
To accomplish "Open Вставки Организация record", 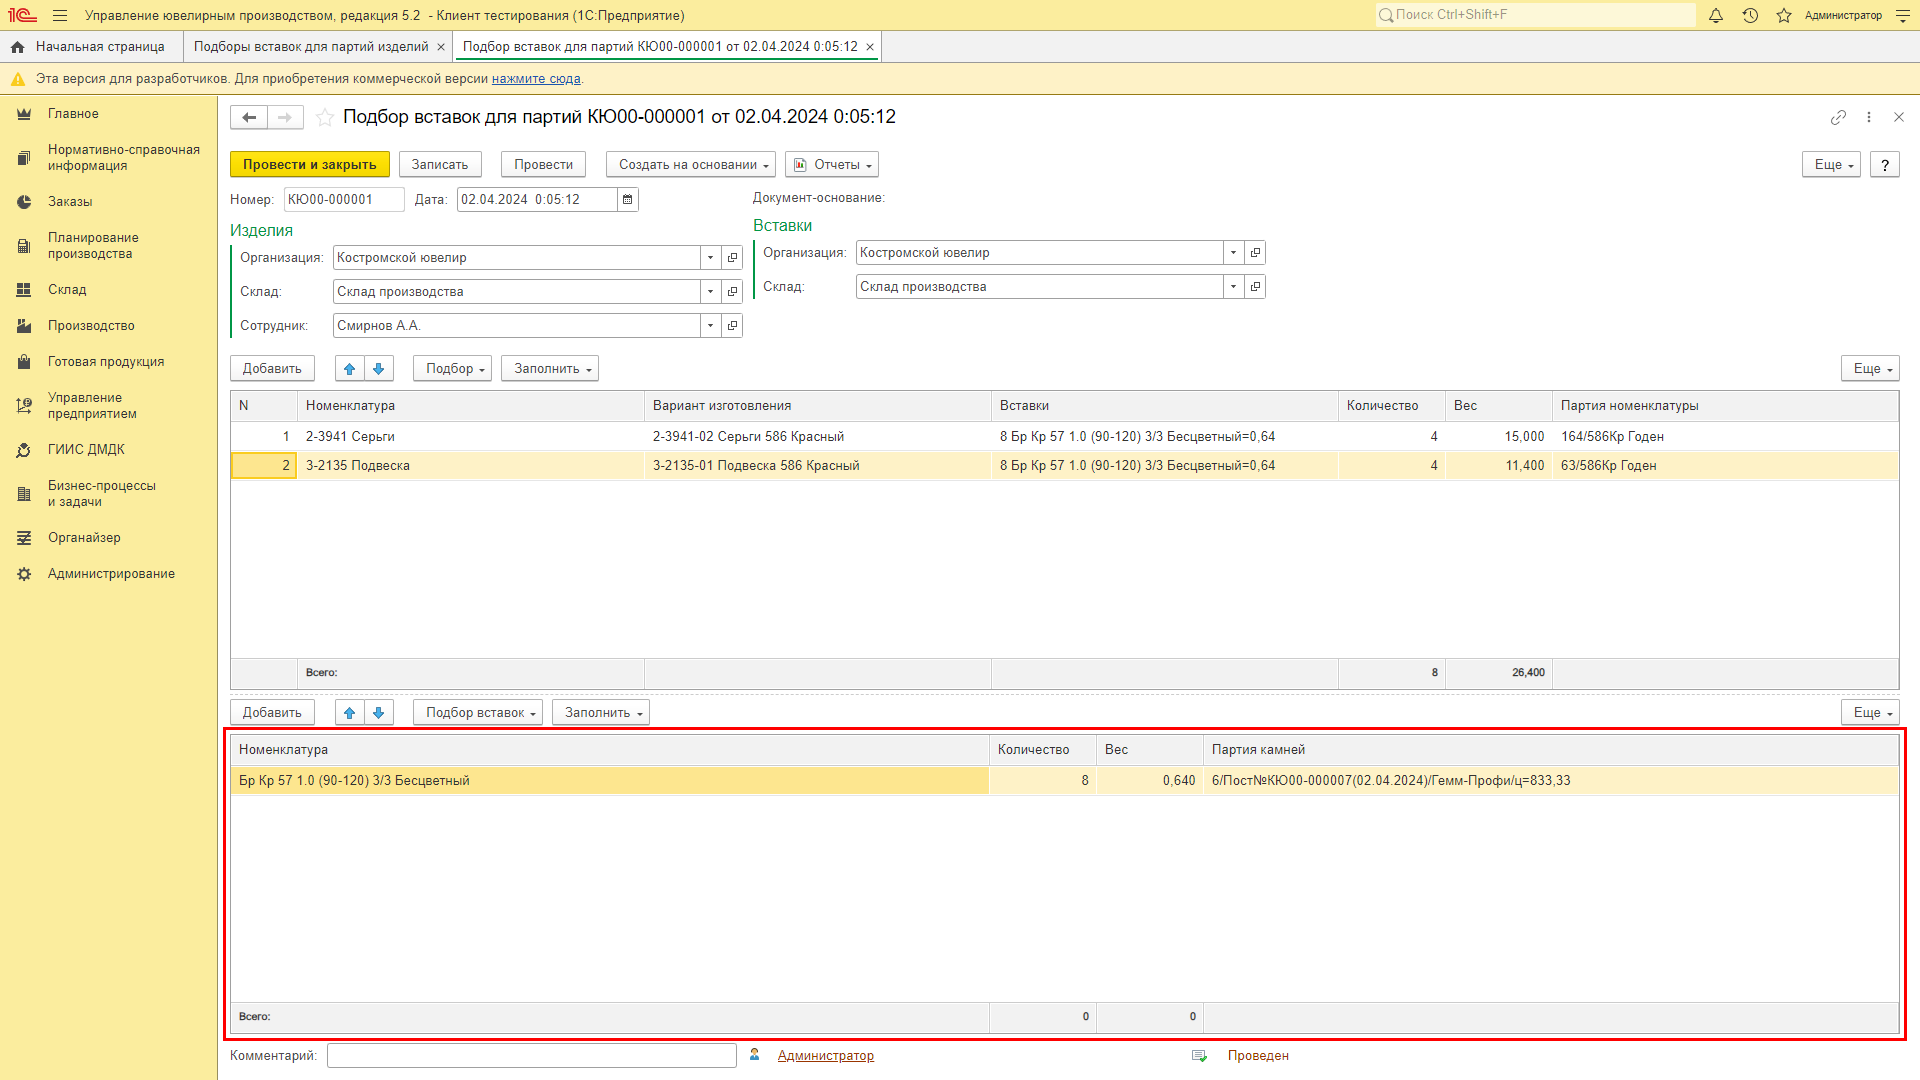I will point(1255,253).
